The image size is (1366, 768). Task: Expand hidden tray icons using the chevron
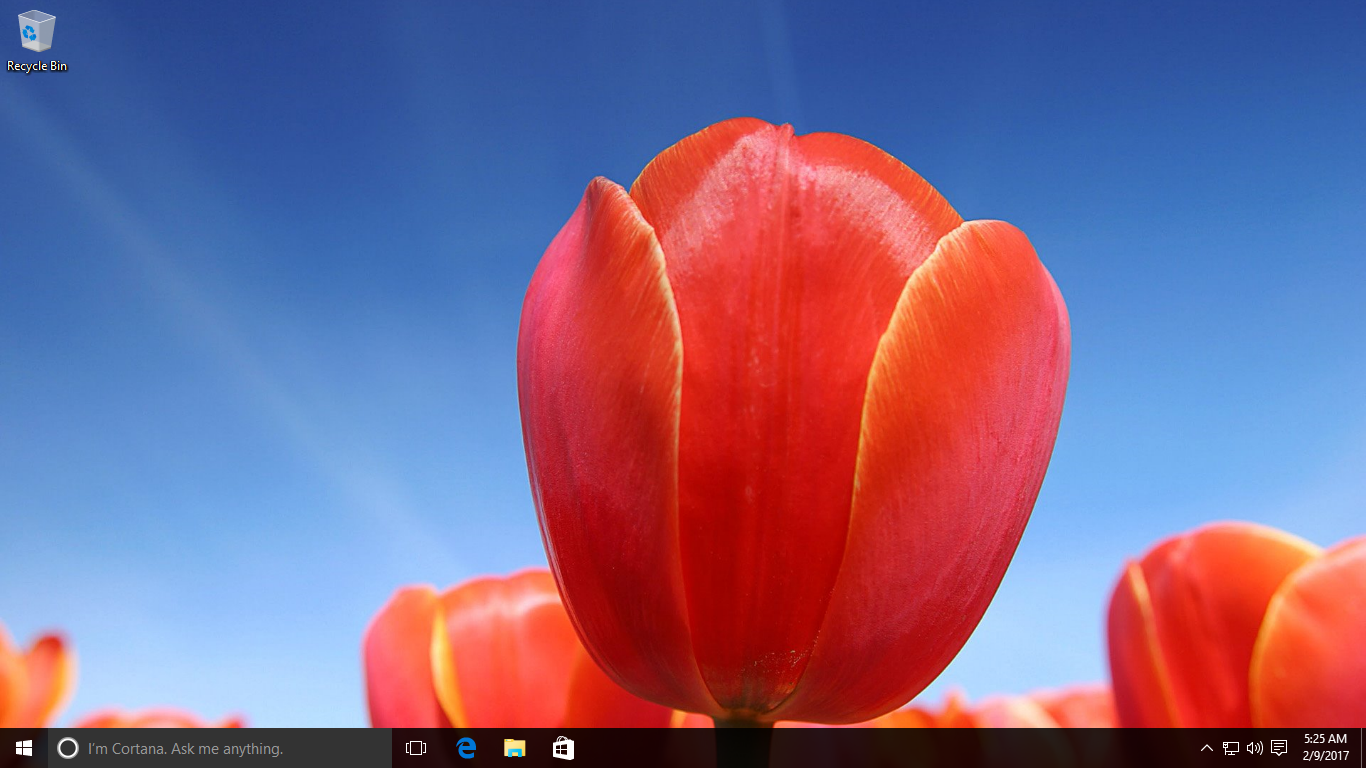coord(1206,747)
